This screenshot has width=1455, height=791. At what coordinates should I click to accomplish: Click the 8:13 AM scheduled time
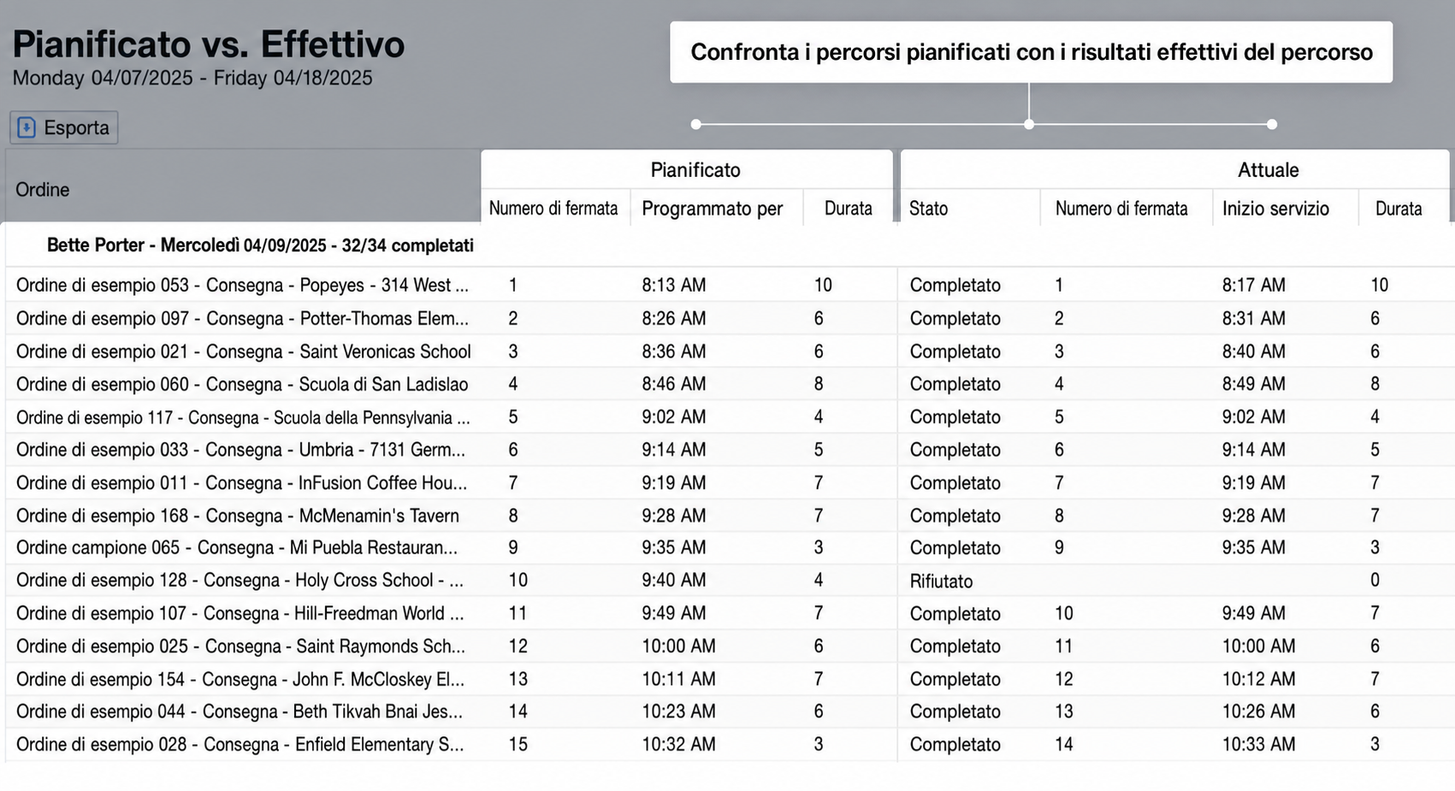coord(674,285)
